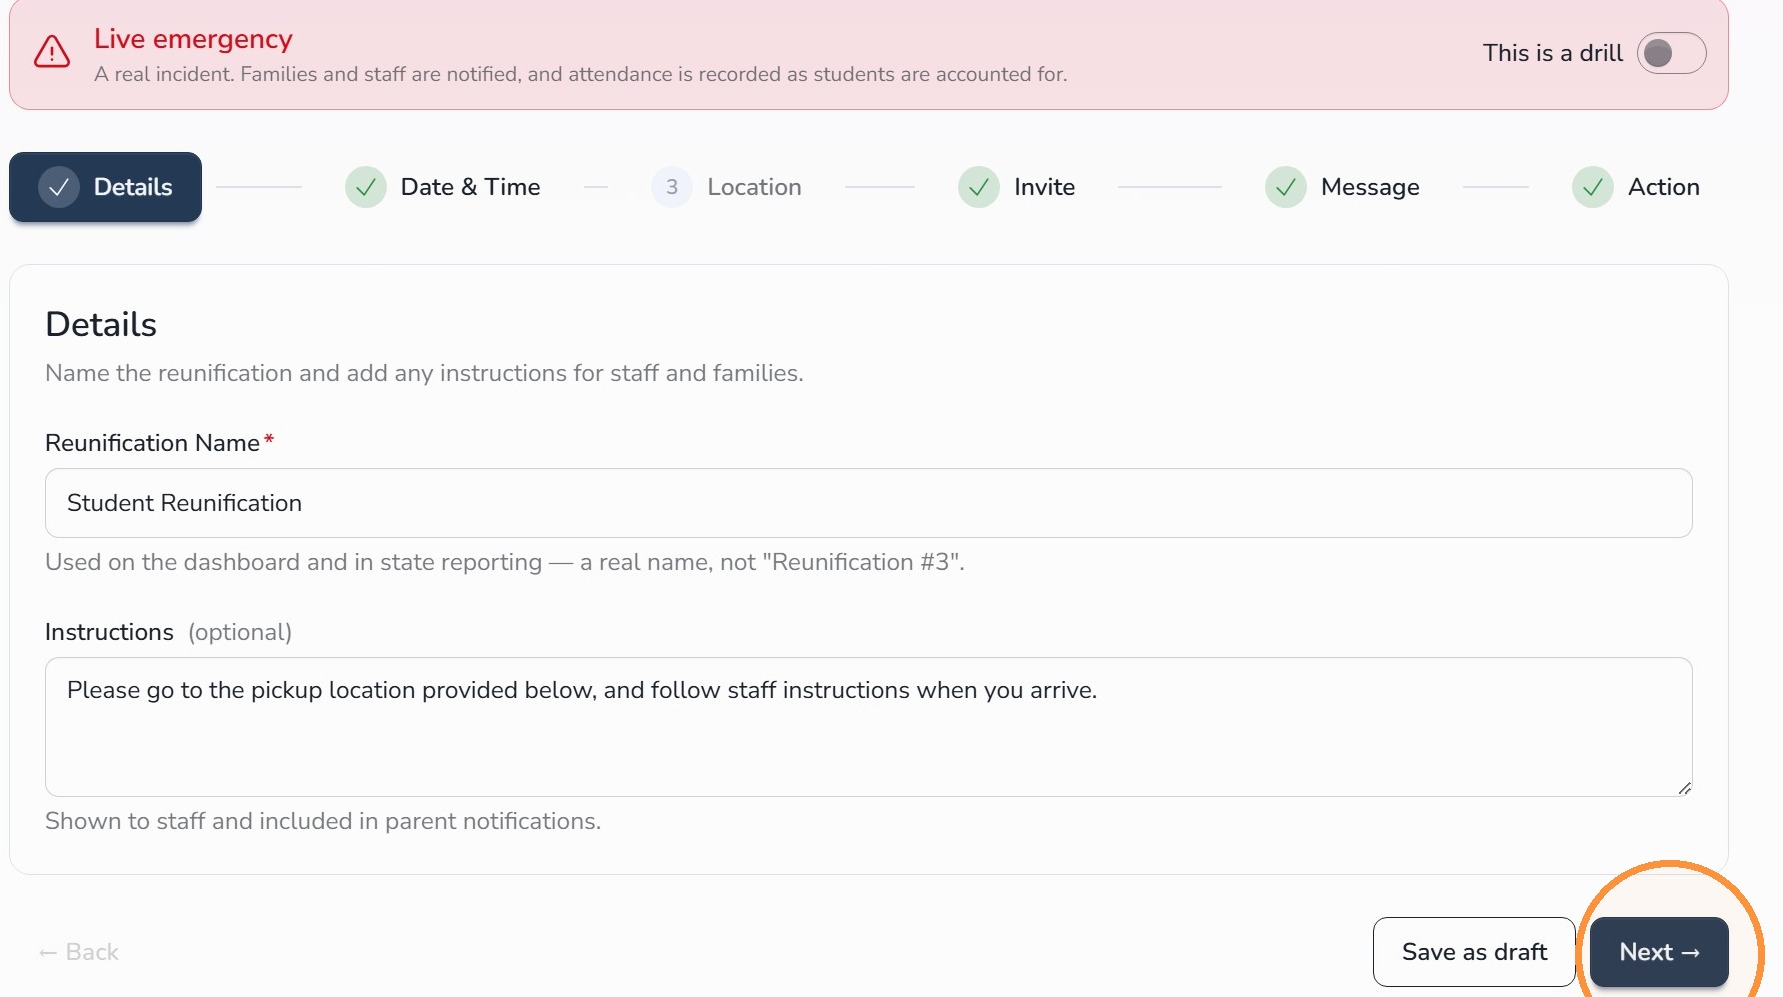1783x997 pixels.
Task: Switch to the Location step
Action: point(727,187)
